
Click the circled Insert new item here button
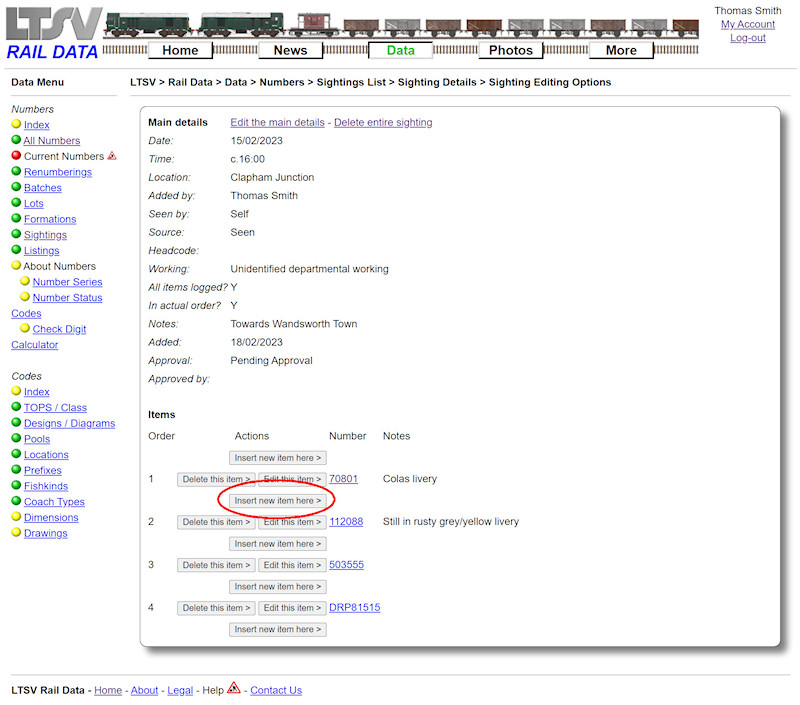pyautogui.click(x=277, y=500)
